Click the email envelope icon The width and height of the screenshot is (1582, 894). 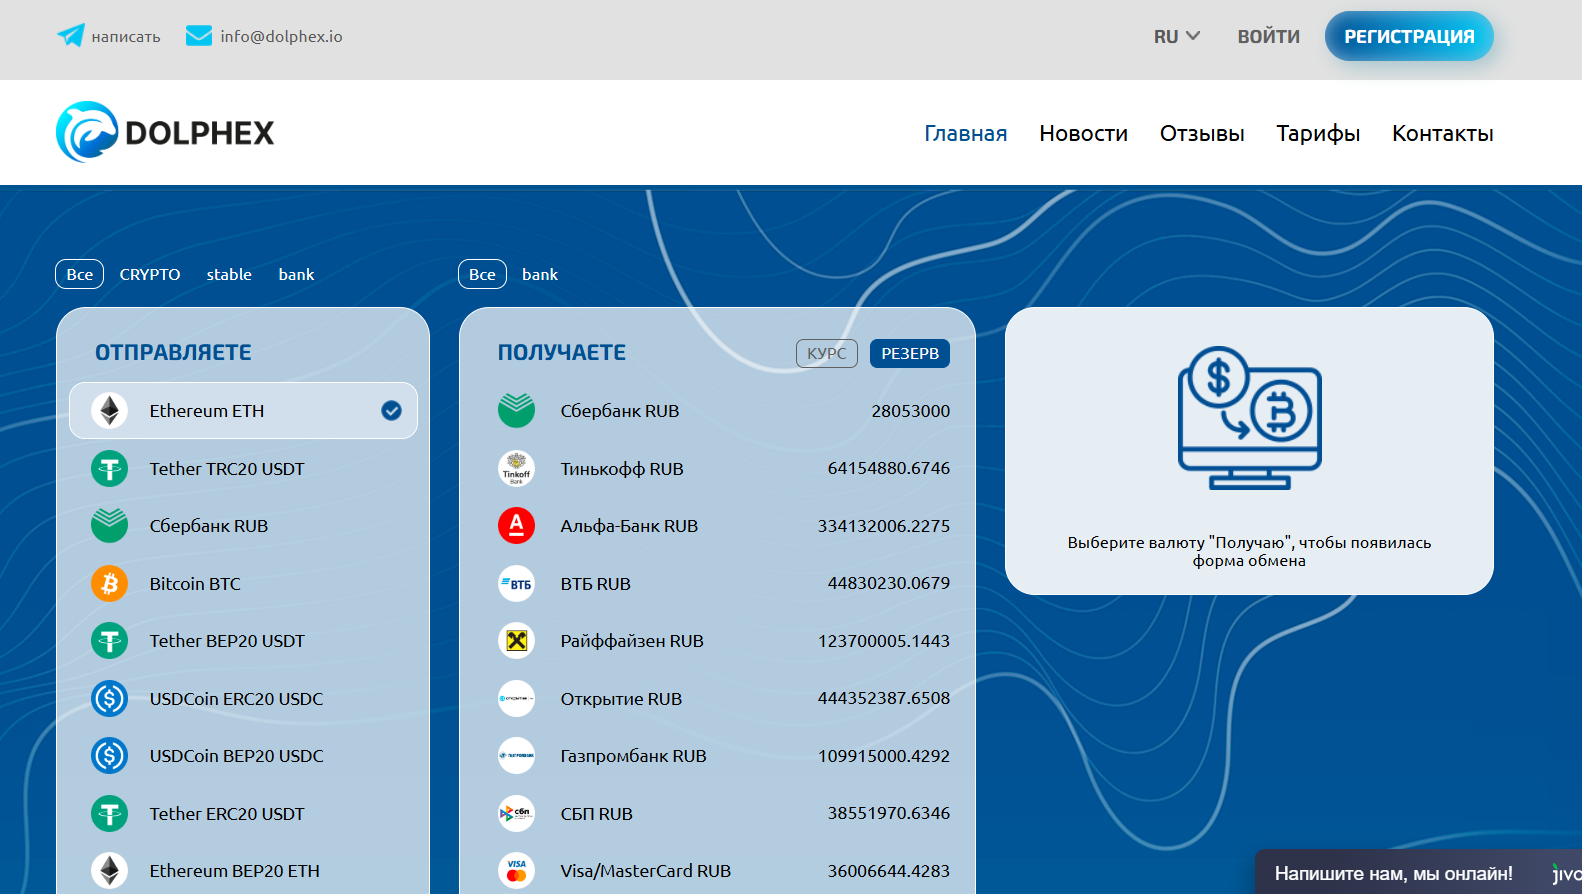199,36
